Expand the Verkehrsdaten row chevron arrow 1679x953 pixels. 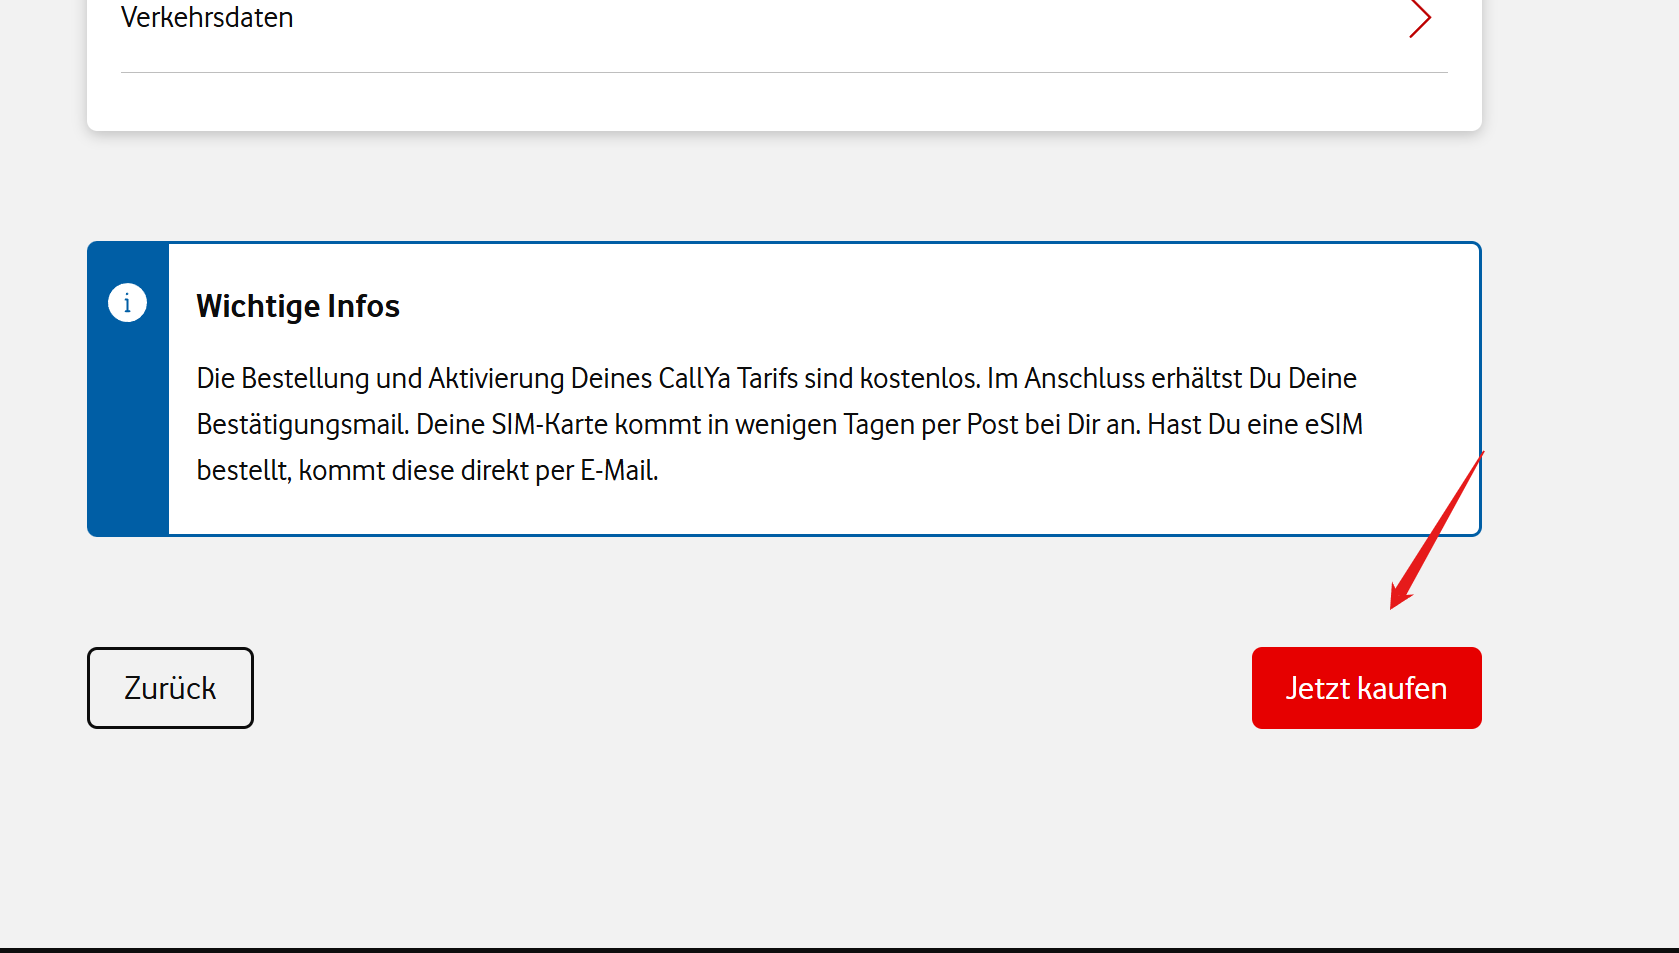pos(1420,18)
